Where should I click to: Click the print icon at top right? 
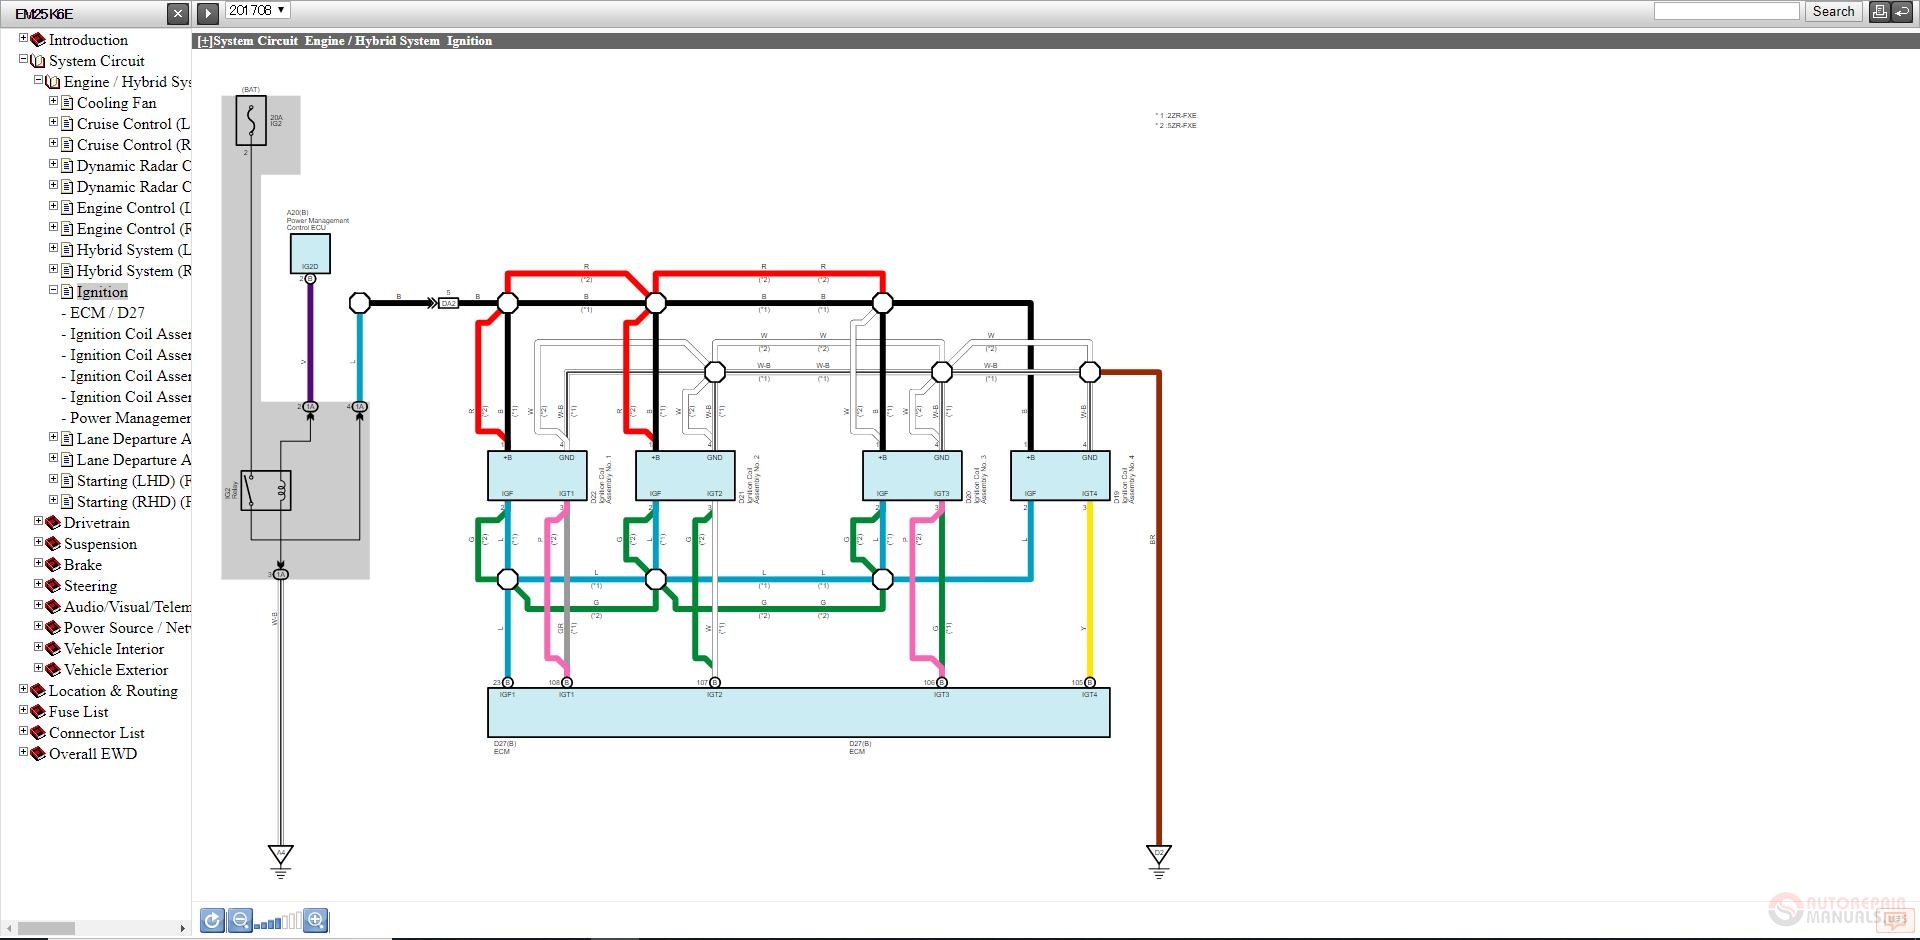coord(1879,11)
